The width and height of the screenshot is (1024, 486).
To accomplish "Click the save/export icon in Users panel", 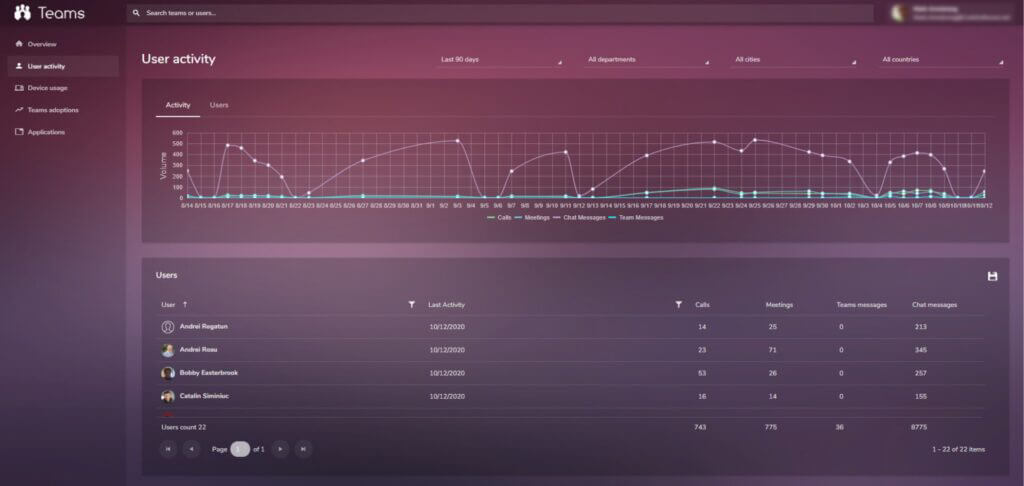I will [992, 276].
